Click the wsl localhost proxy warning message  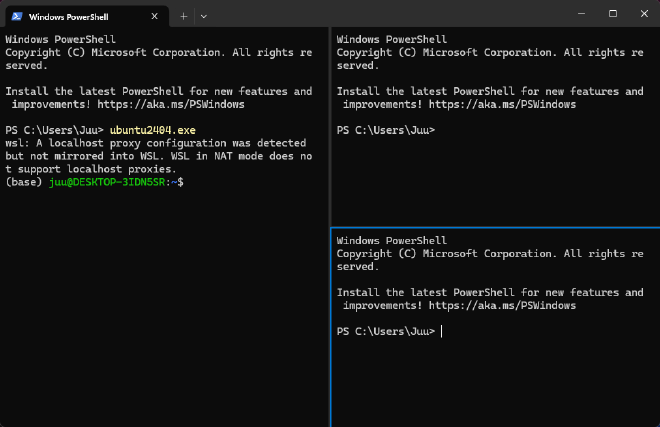click(159, 156)
